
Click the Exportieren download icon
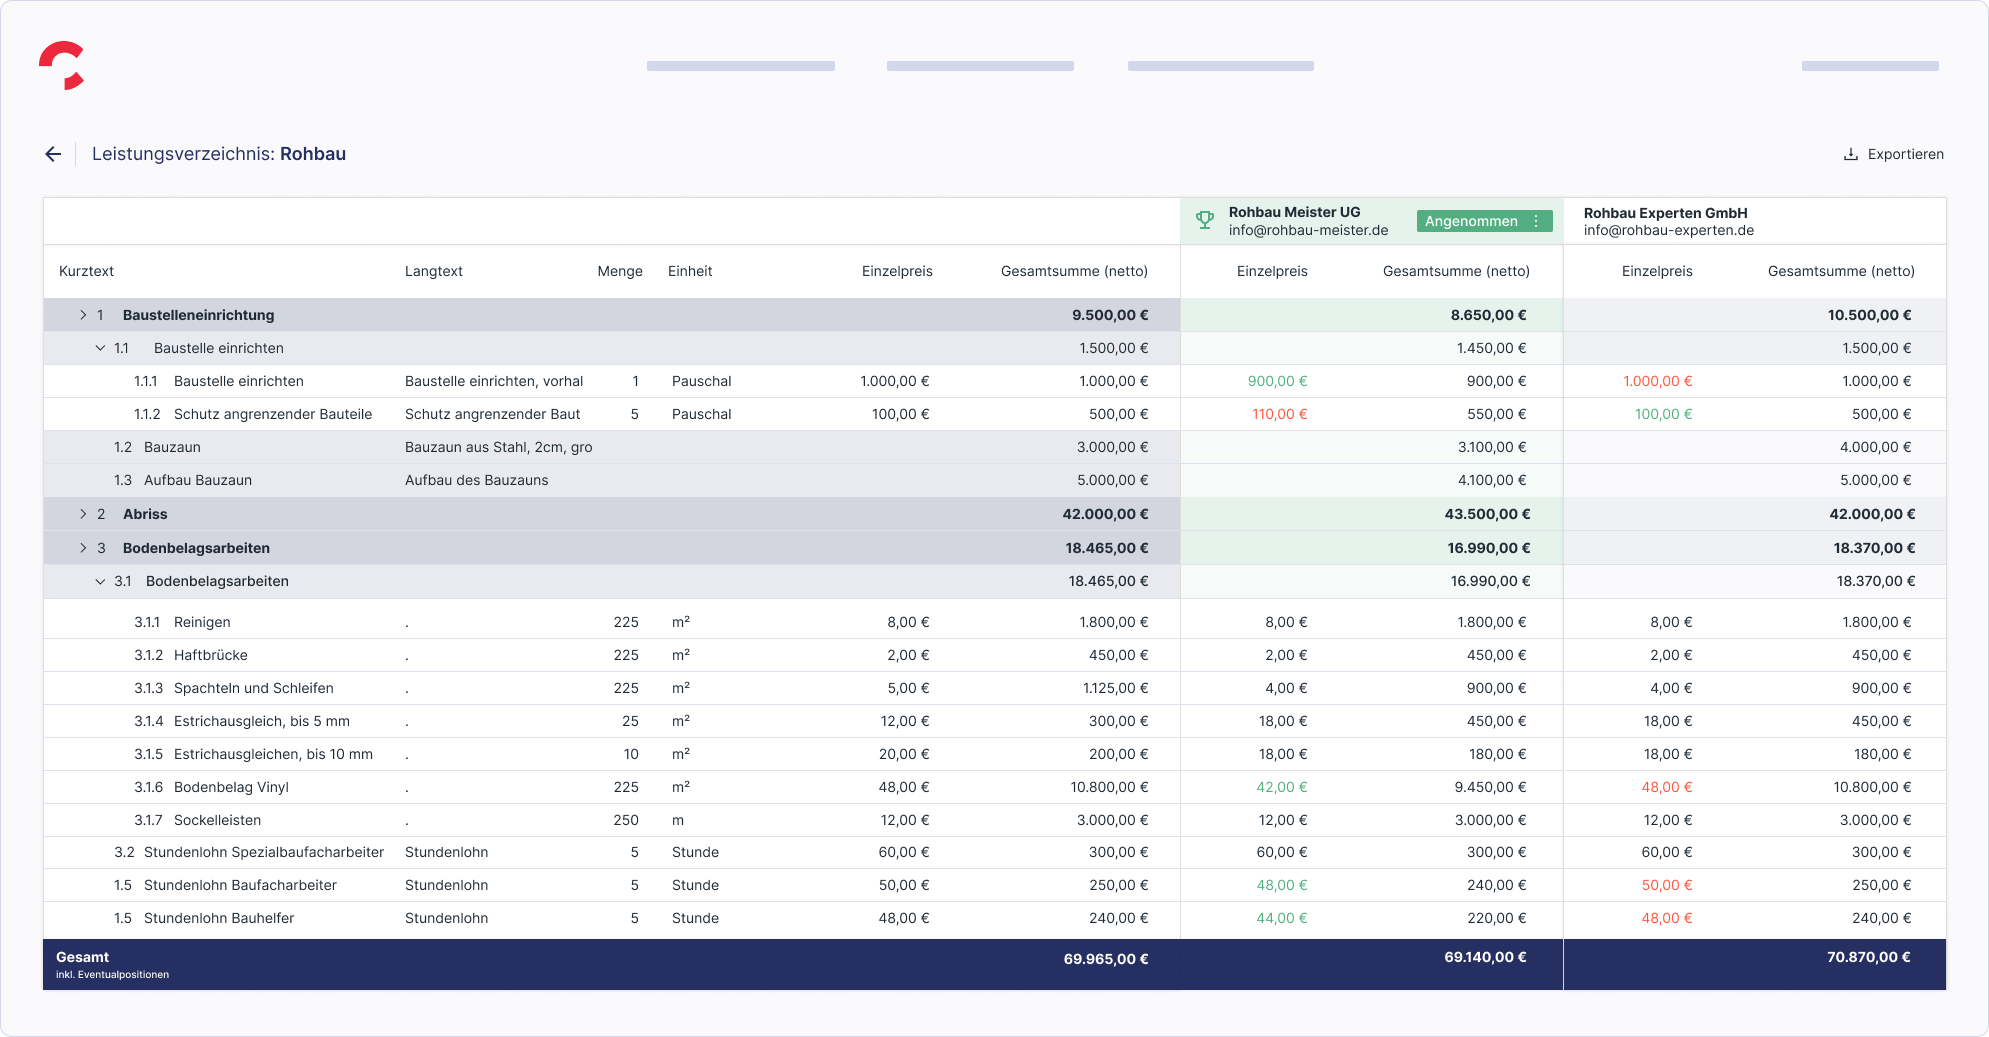click(x=1851, y=154)
